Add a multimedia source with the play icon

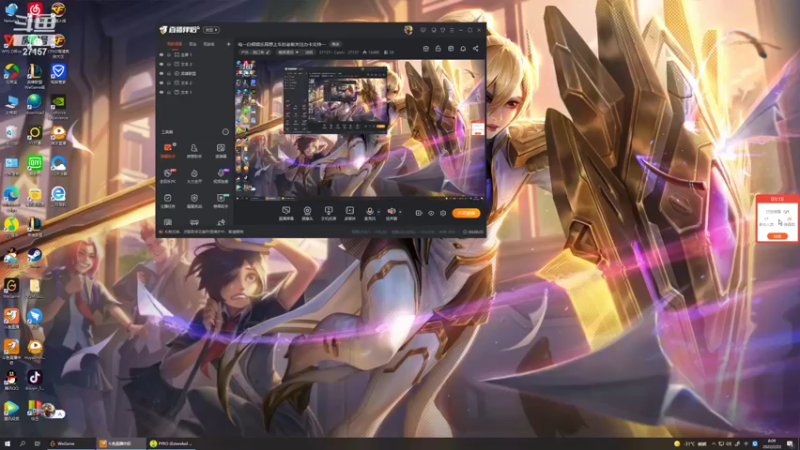tap(349, 213)
